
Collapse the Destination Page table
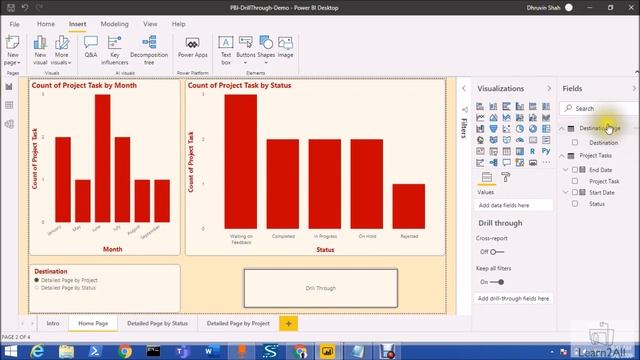pos(562,128)
